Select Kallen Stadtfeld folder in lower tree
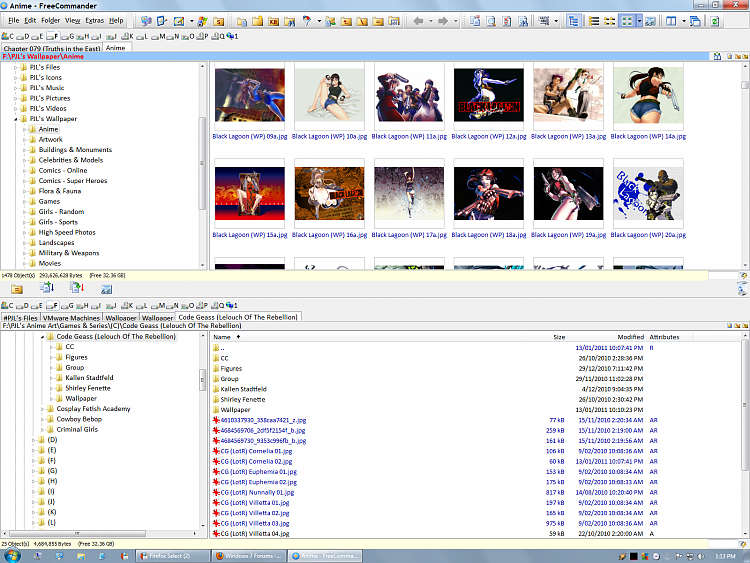 coord(89,378)
